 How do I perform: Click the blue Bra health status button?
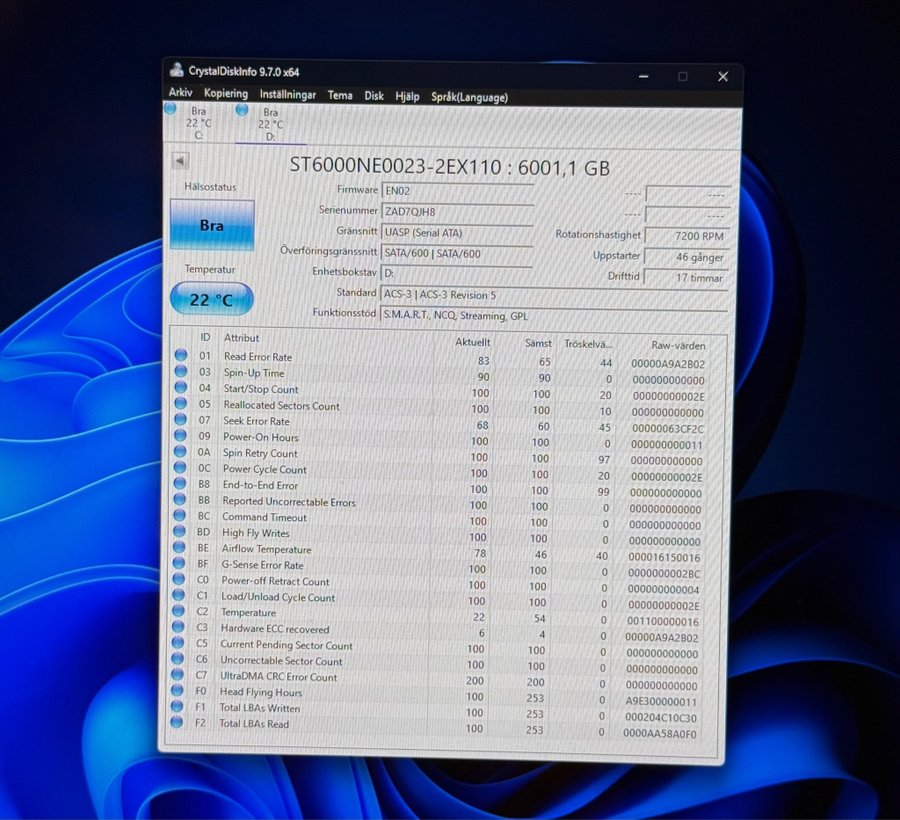pyautogui.click(x=212, y=225)
